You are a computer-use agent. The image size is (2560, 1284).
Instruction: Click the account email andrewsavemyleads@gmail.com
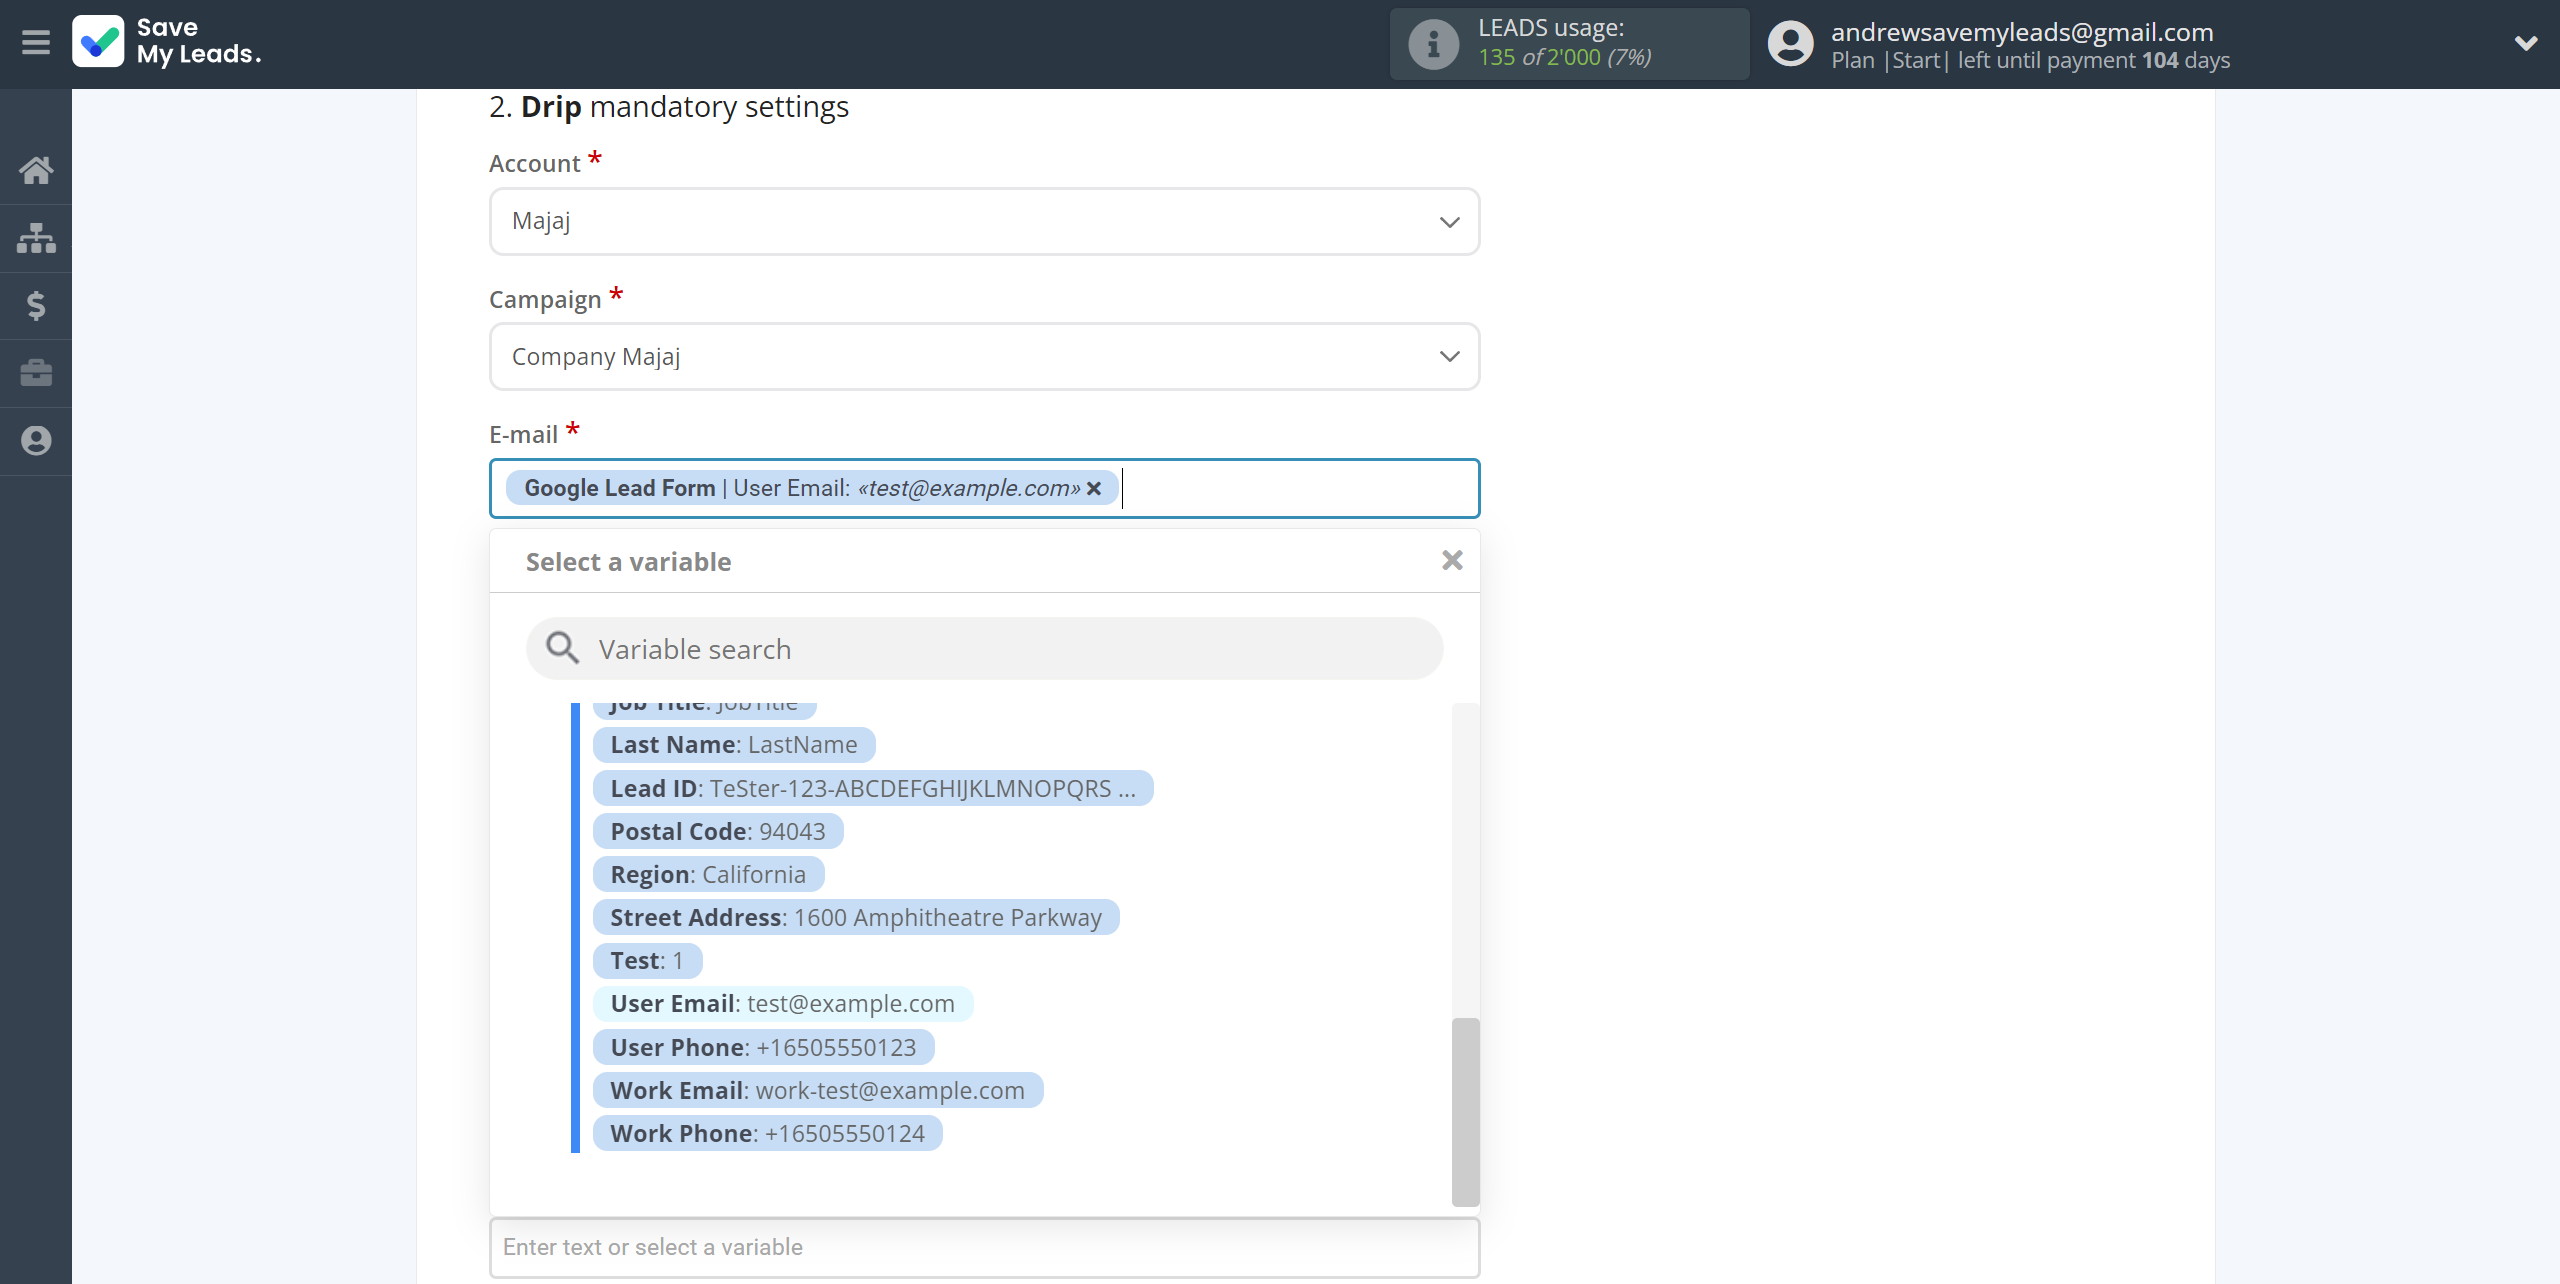2022,32
